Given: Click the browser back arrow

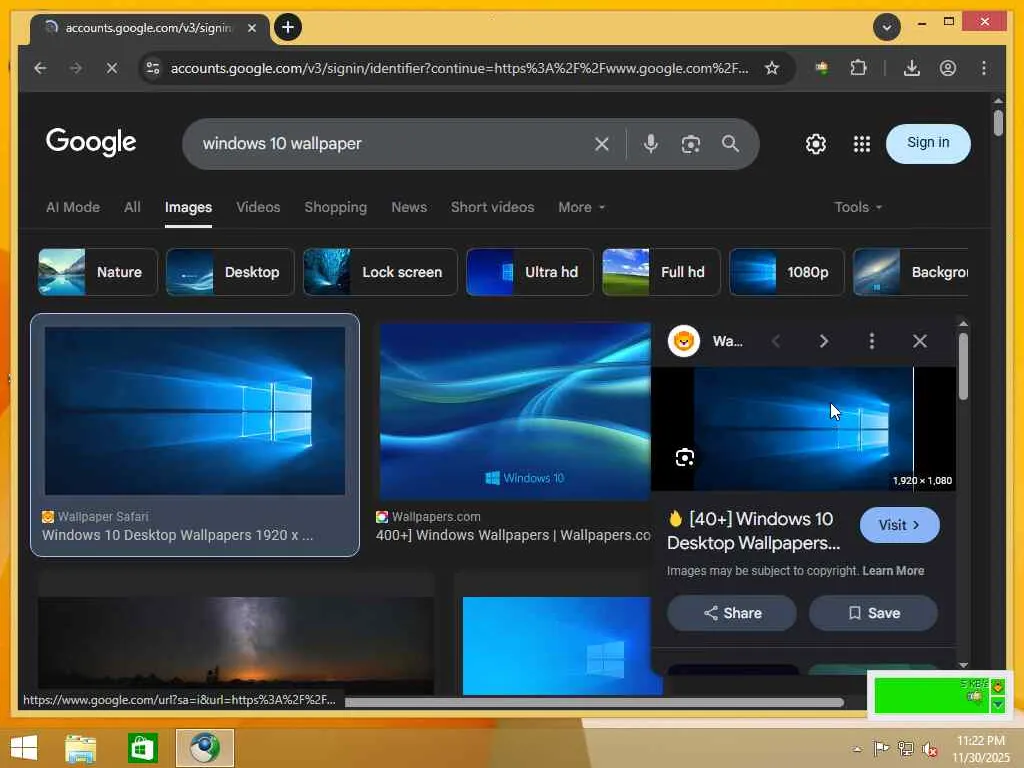Looking at the screenshot, I should point(40,68).
